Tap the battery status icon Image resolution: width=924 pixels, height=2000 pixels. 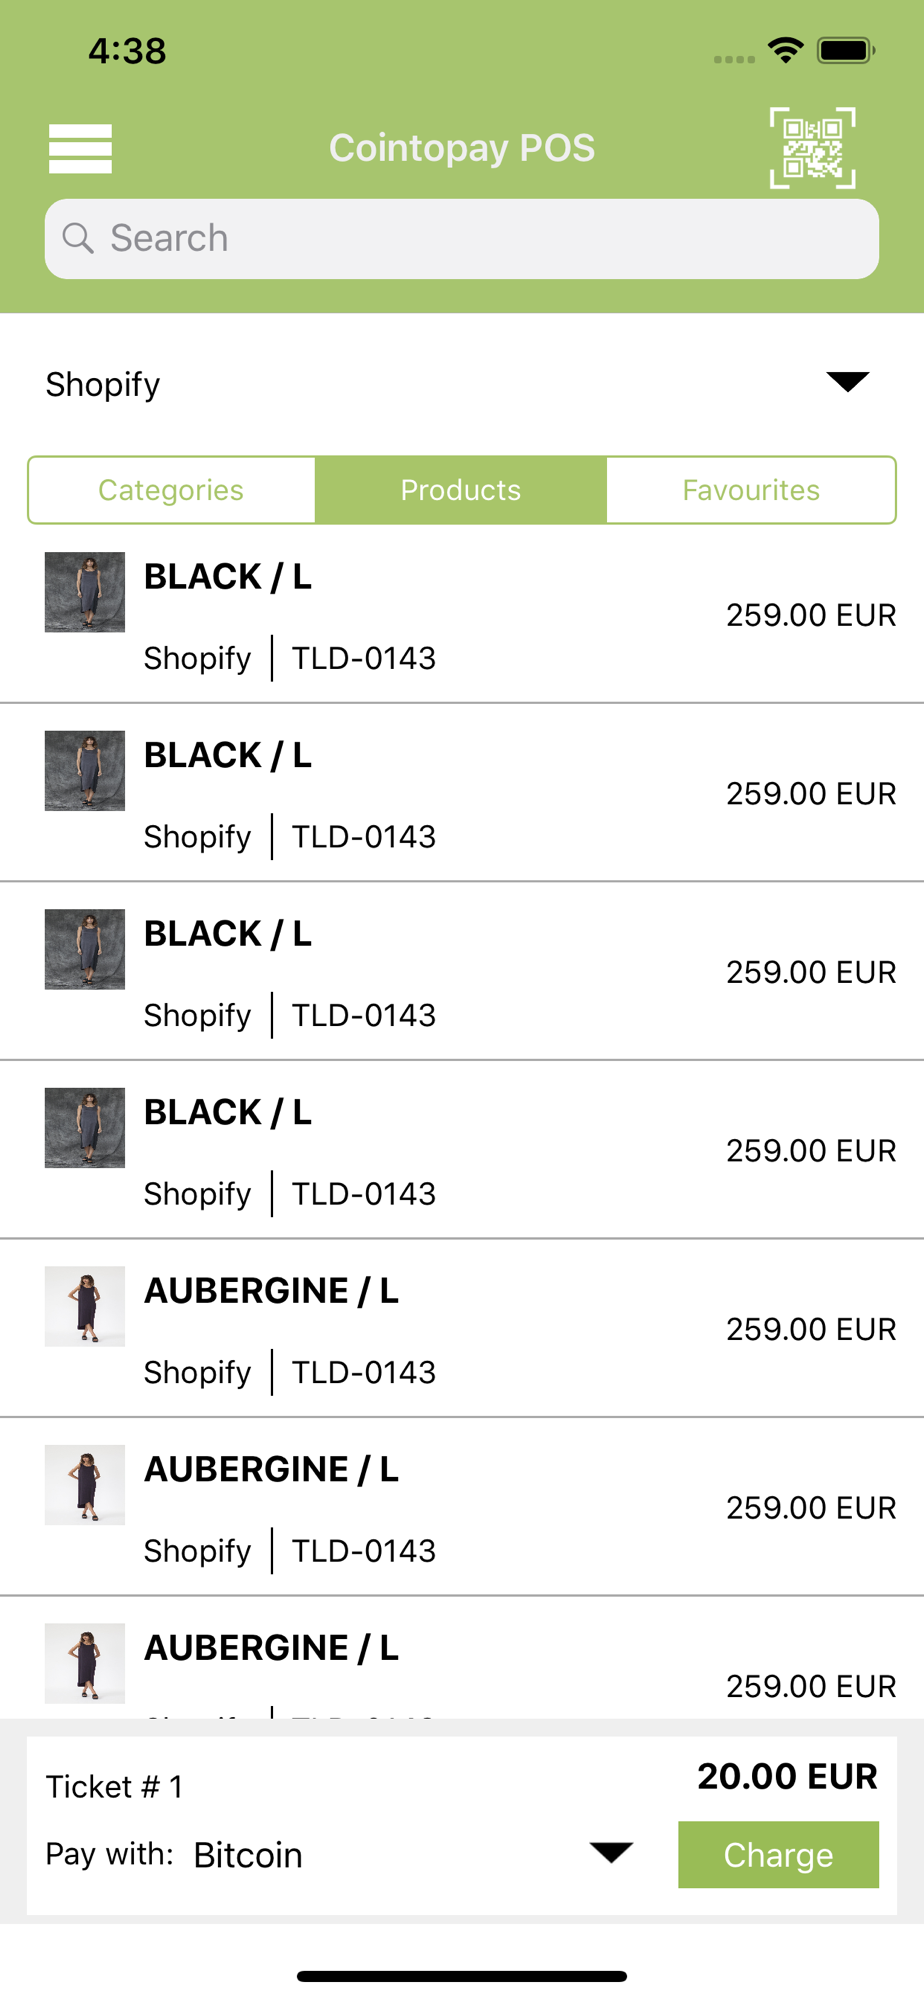pos(846,50)
